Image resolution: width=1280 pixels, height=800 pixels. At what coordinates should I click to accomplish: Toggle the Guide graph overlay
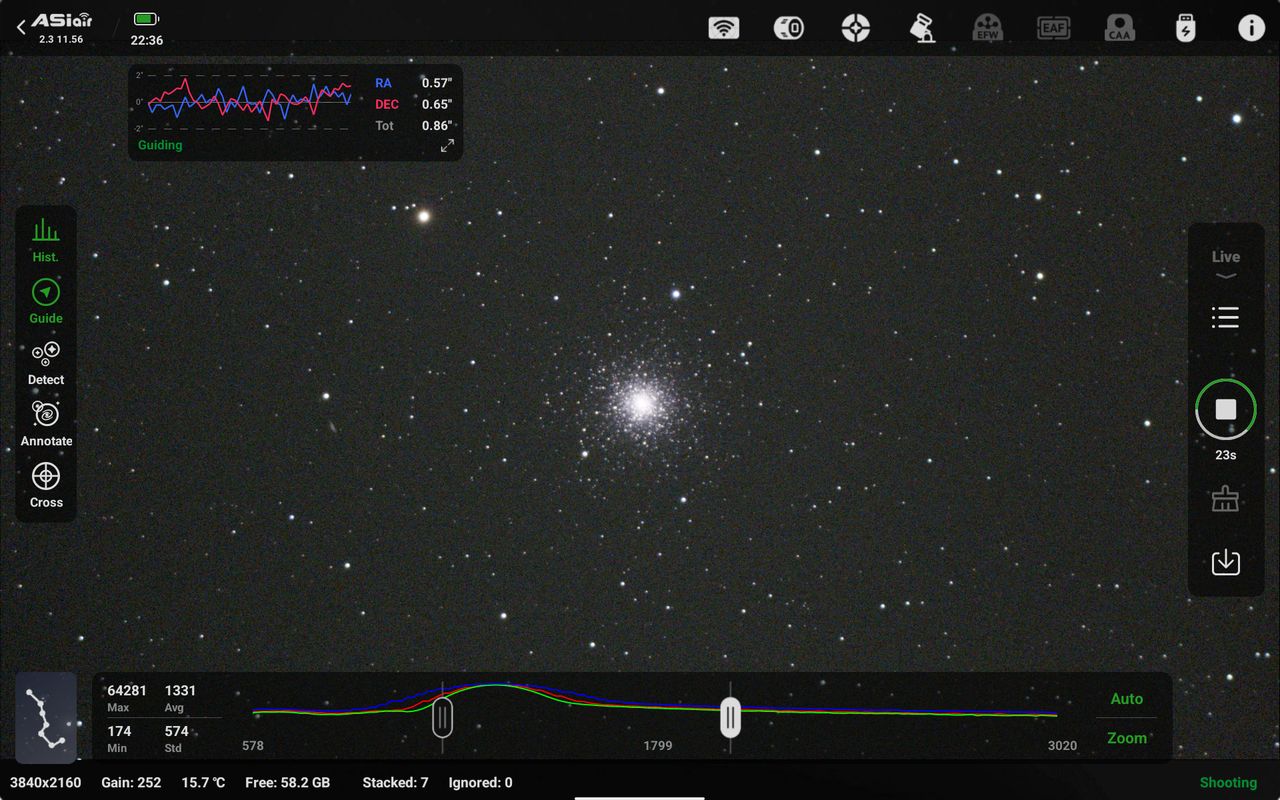click(46, 302)
